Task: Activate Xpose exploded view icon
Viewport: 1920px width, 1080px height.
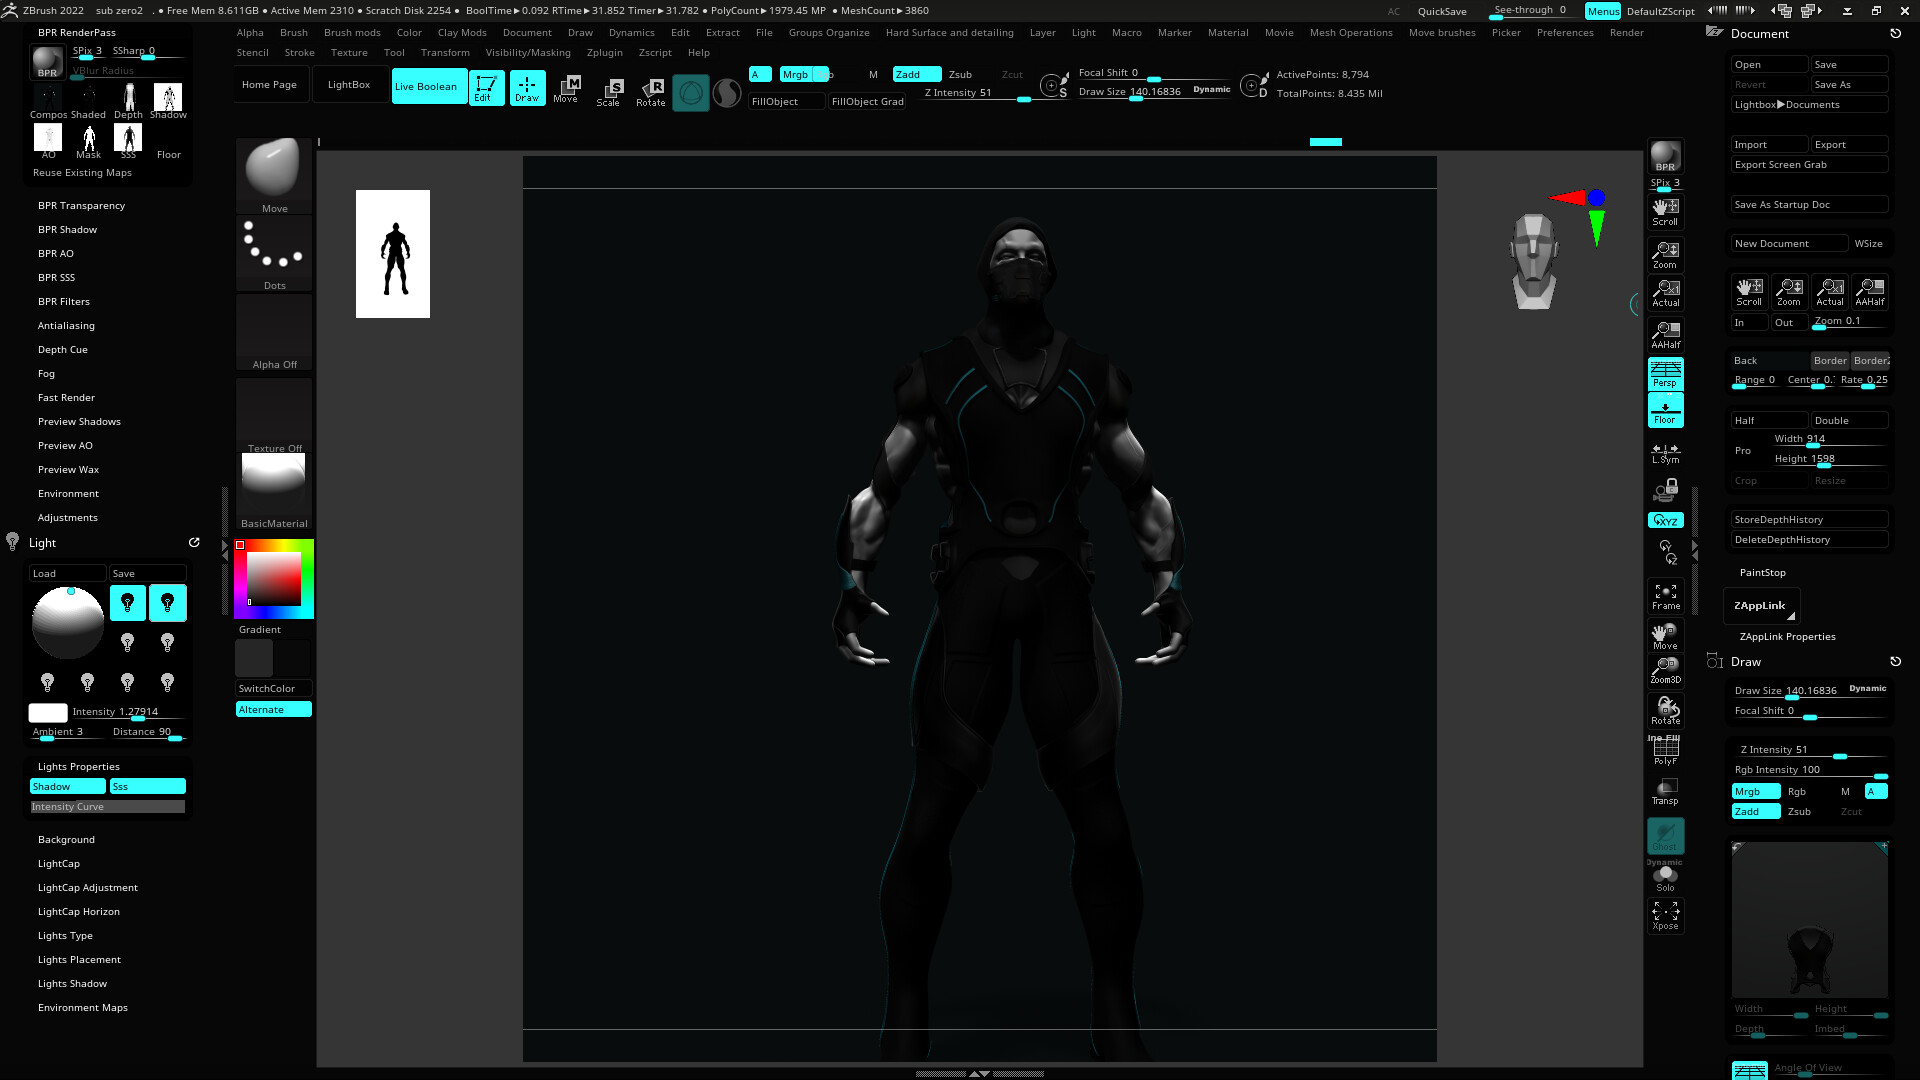Action: 1665,915
